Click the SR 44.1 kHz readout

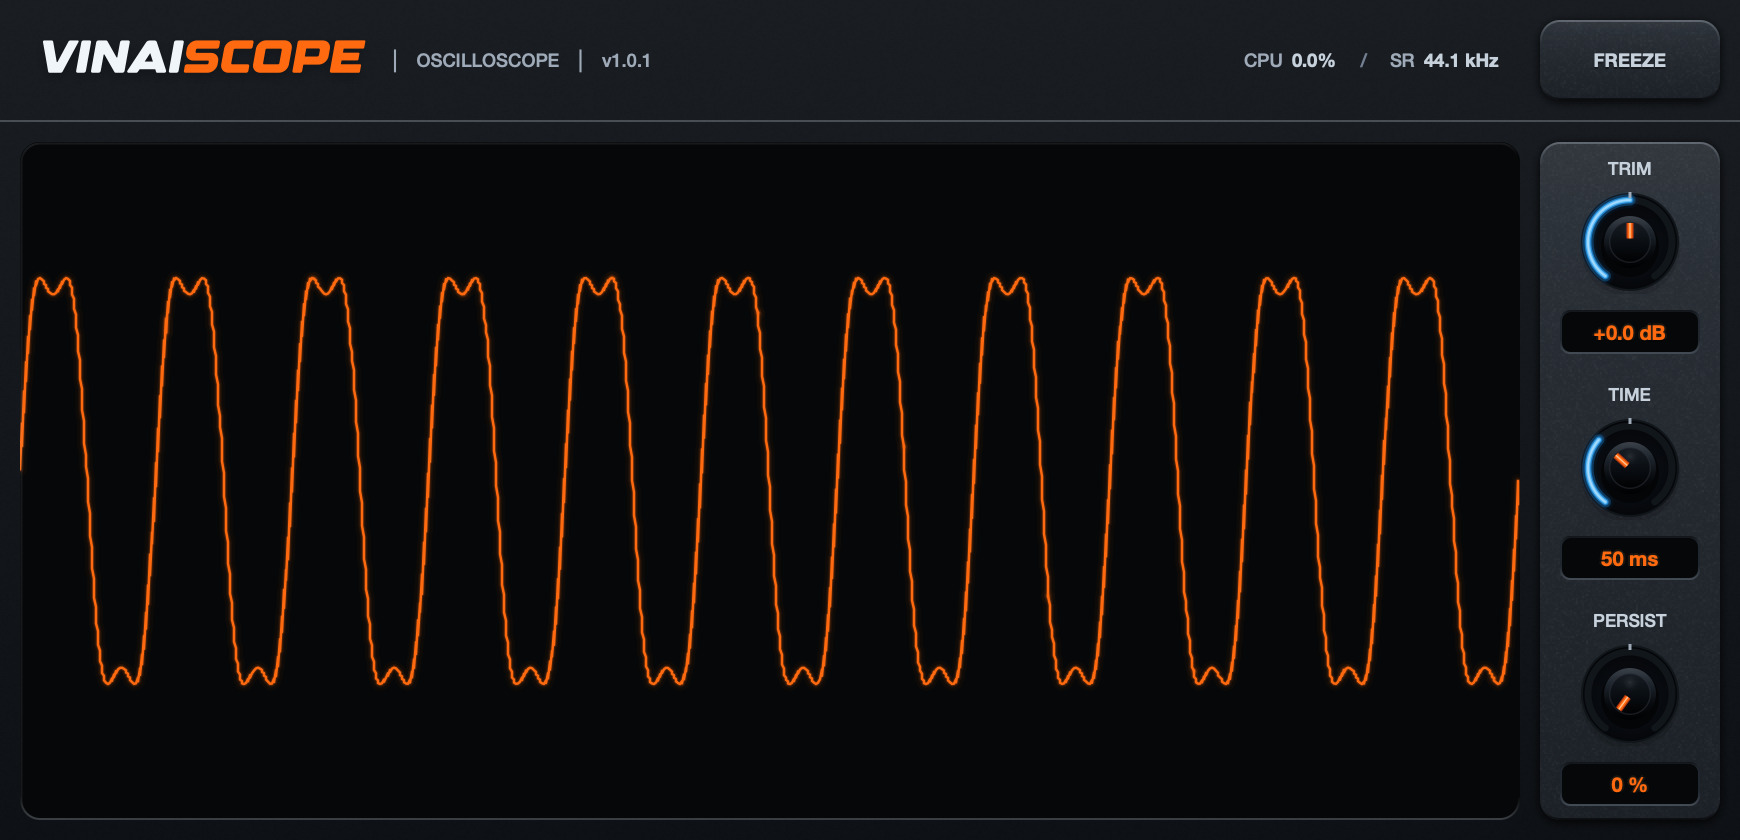click(x=1444, y=61)
